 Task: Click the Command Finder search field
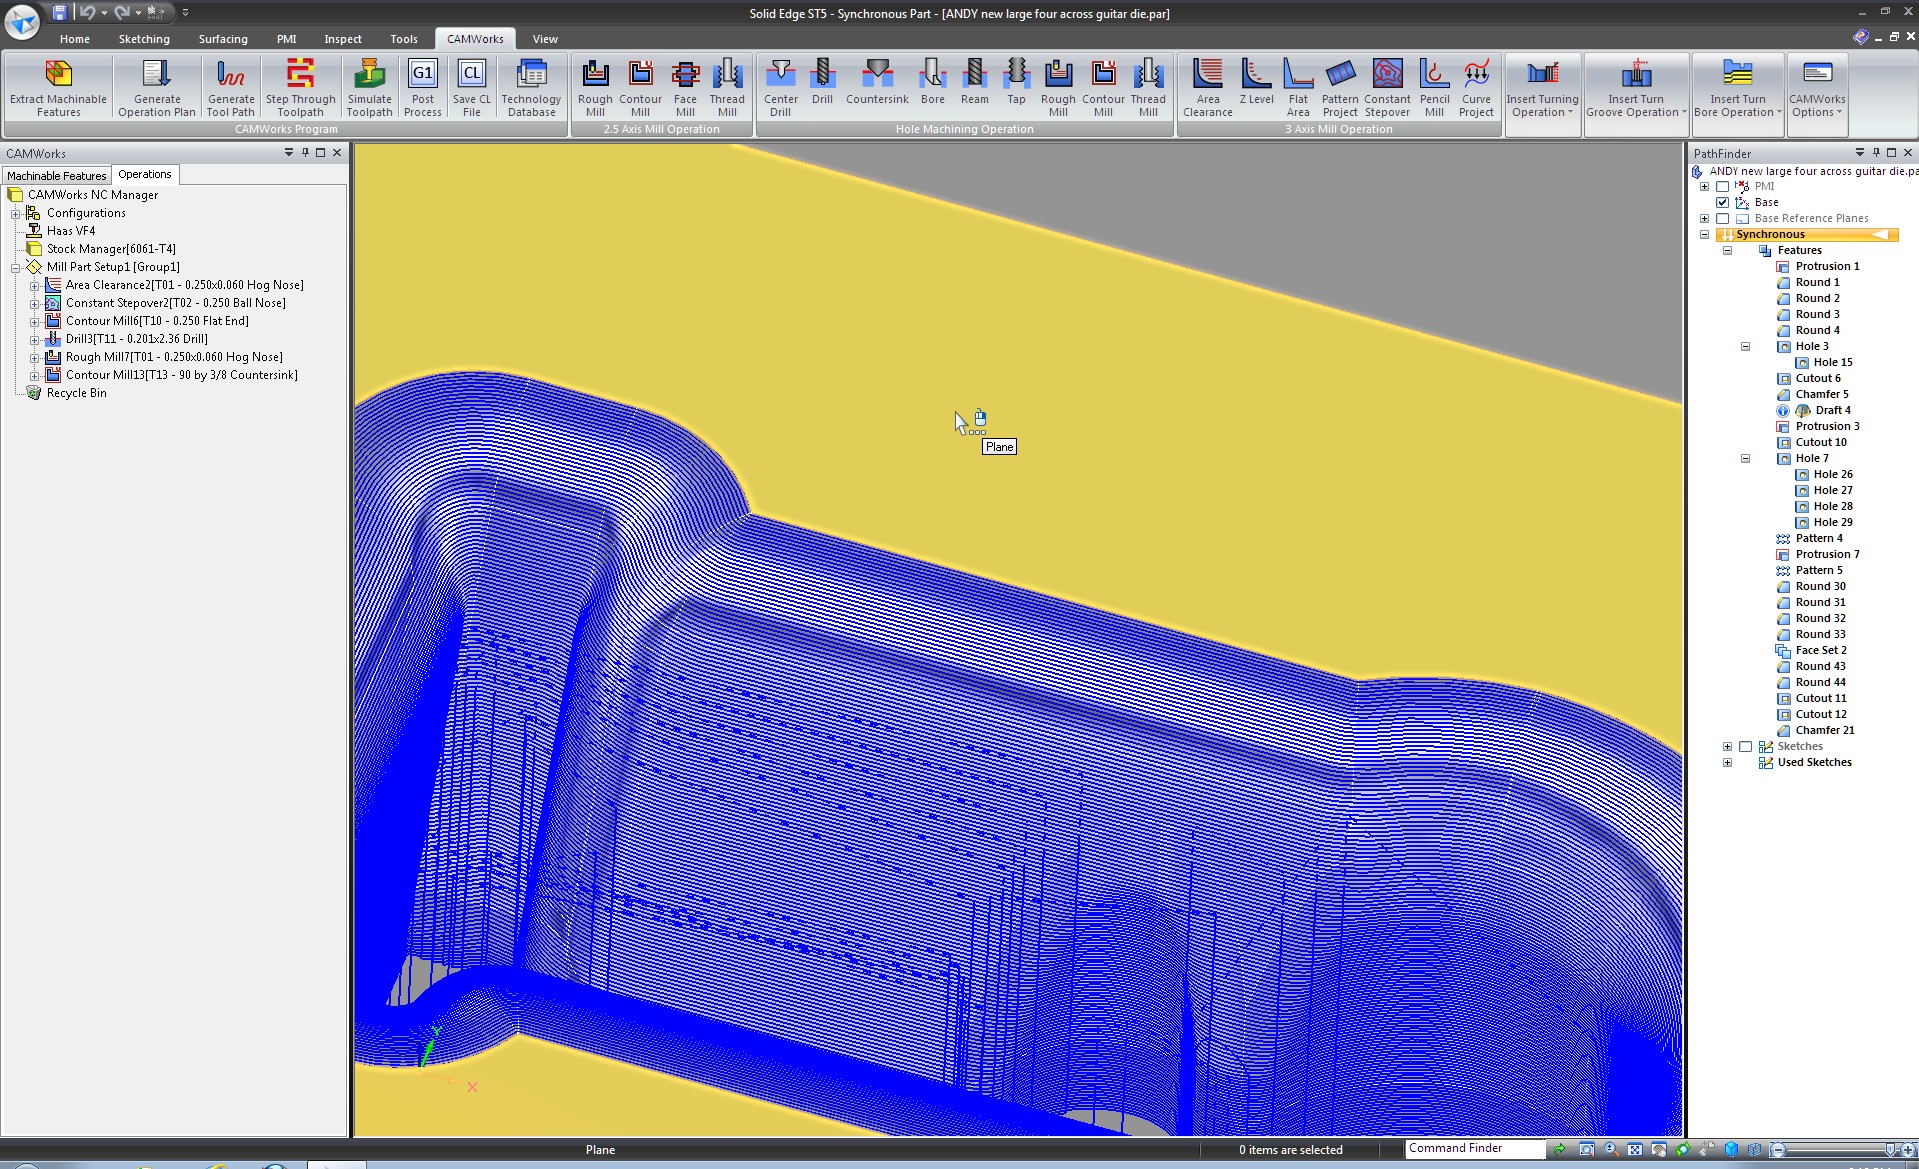pyautogui.click(x=1473, y=1149)
